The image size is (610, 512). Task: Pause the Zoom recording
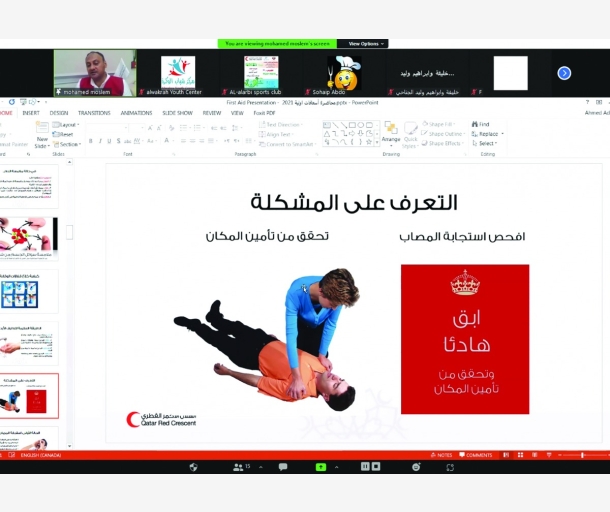click(363, 466)
